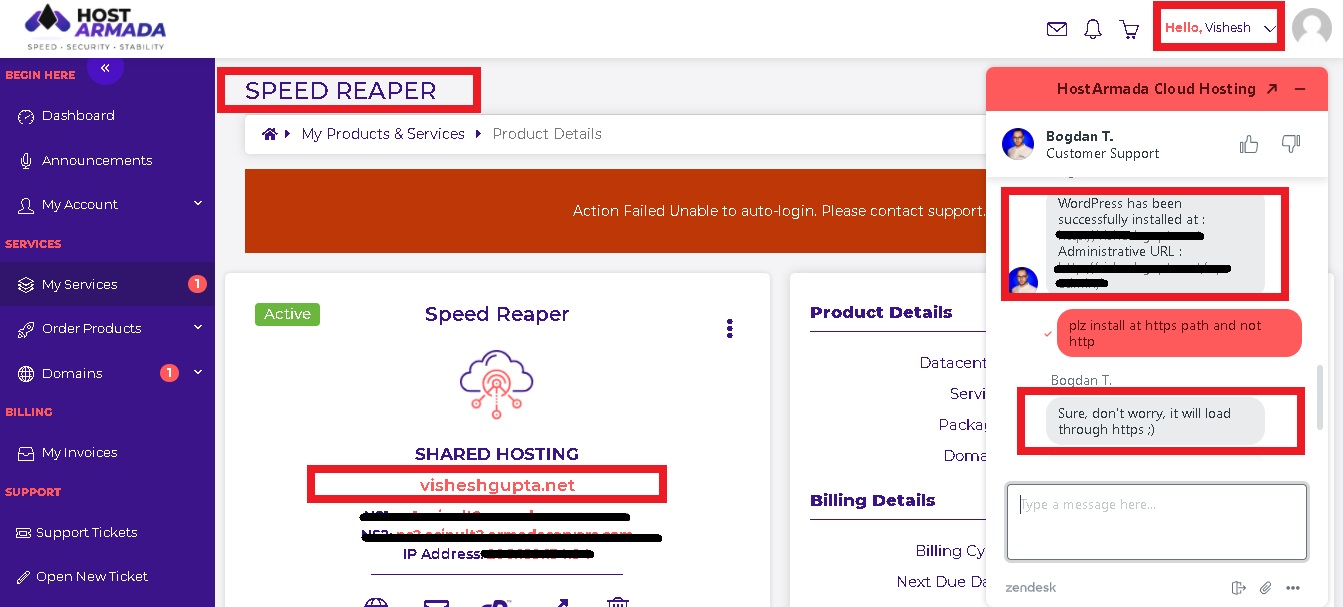Follow the My Products & Services breadcrumb link
Viewport: 1343px width, 607px height.
[x=383, y=134]
